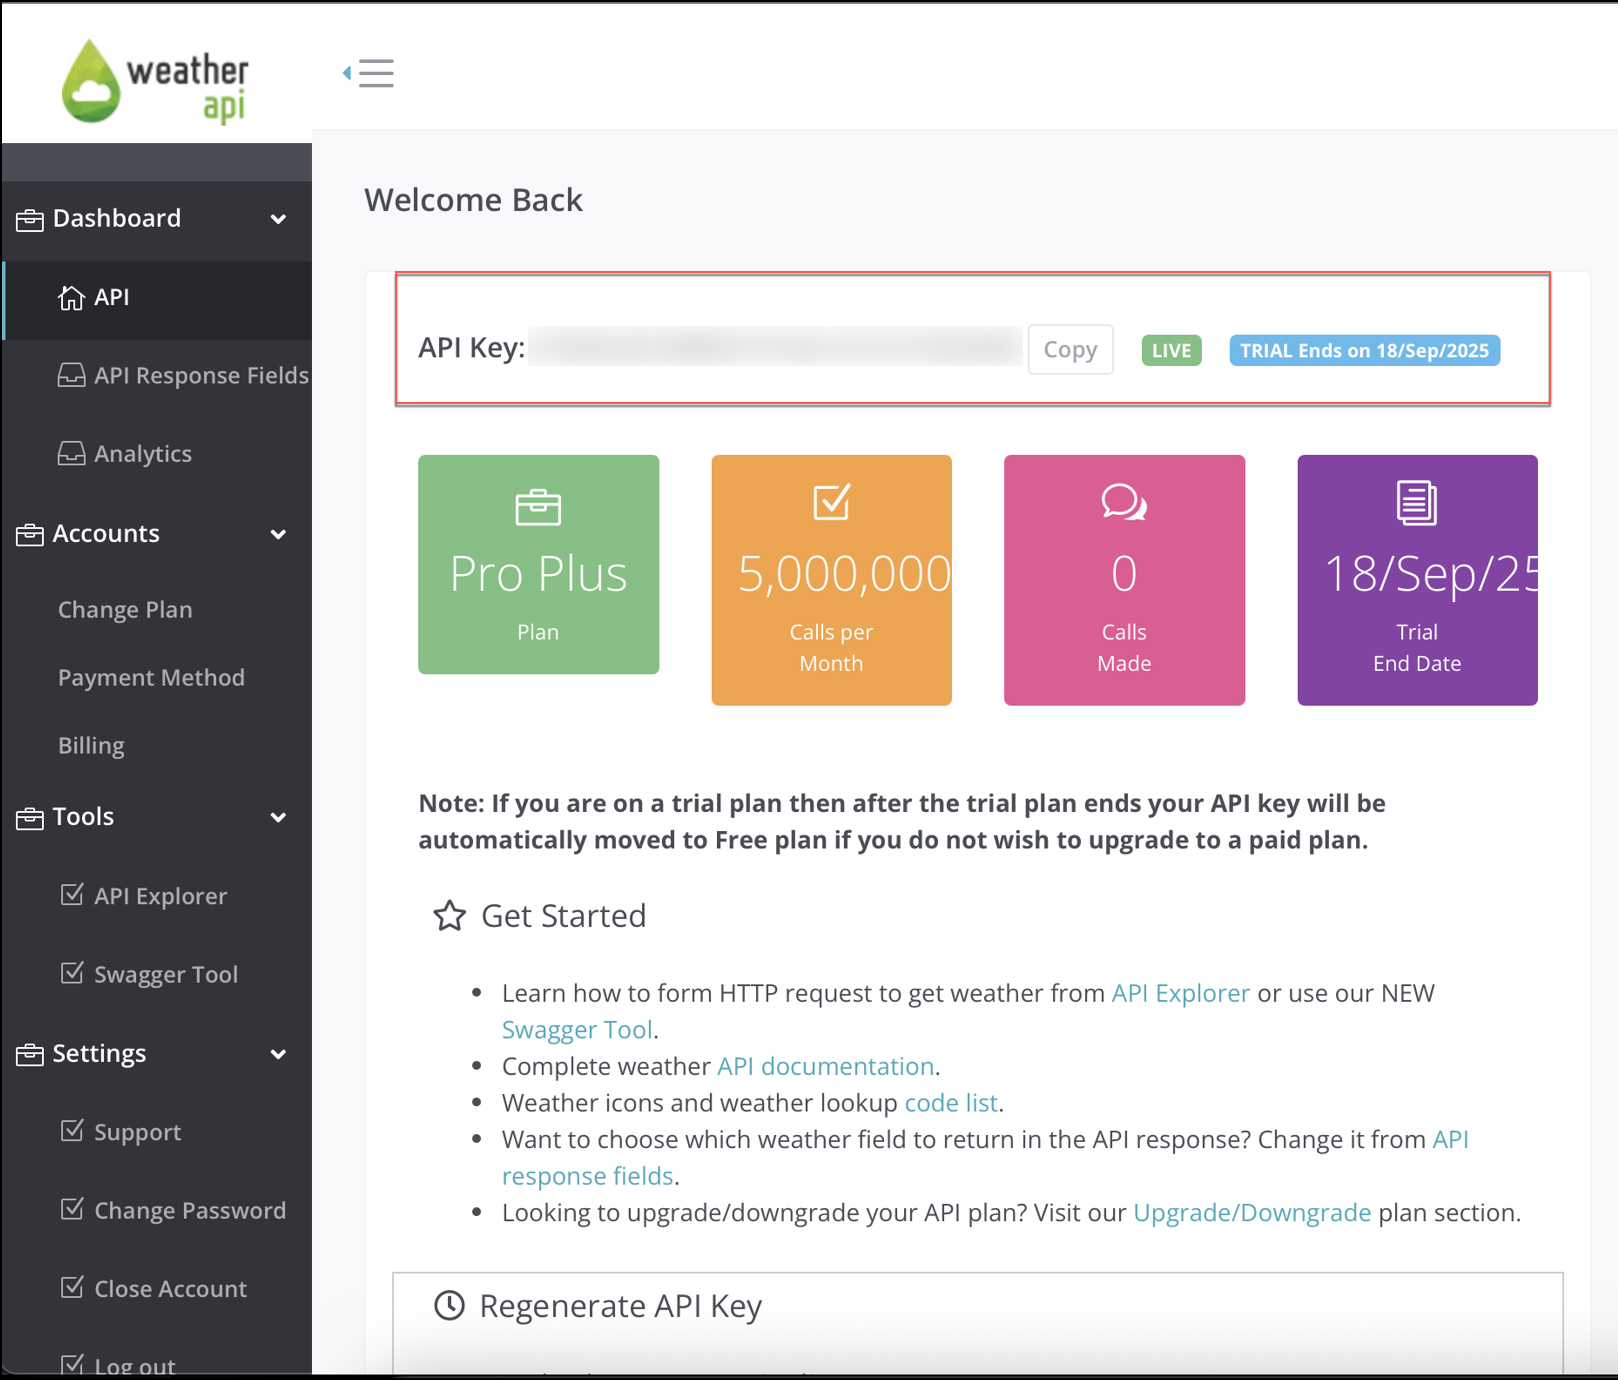Click the Accounts briefcase icon
The width and height of the screenshot is (1618, 1380).
tap(30, 534)
